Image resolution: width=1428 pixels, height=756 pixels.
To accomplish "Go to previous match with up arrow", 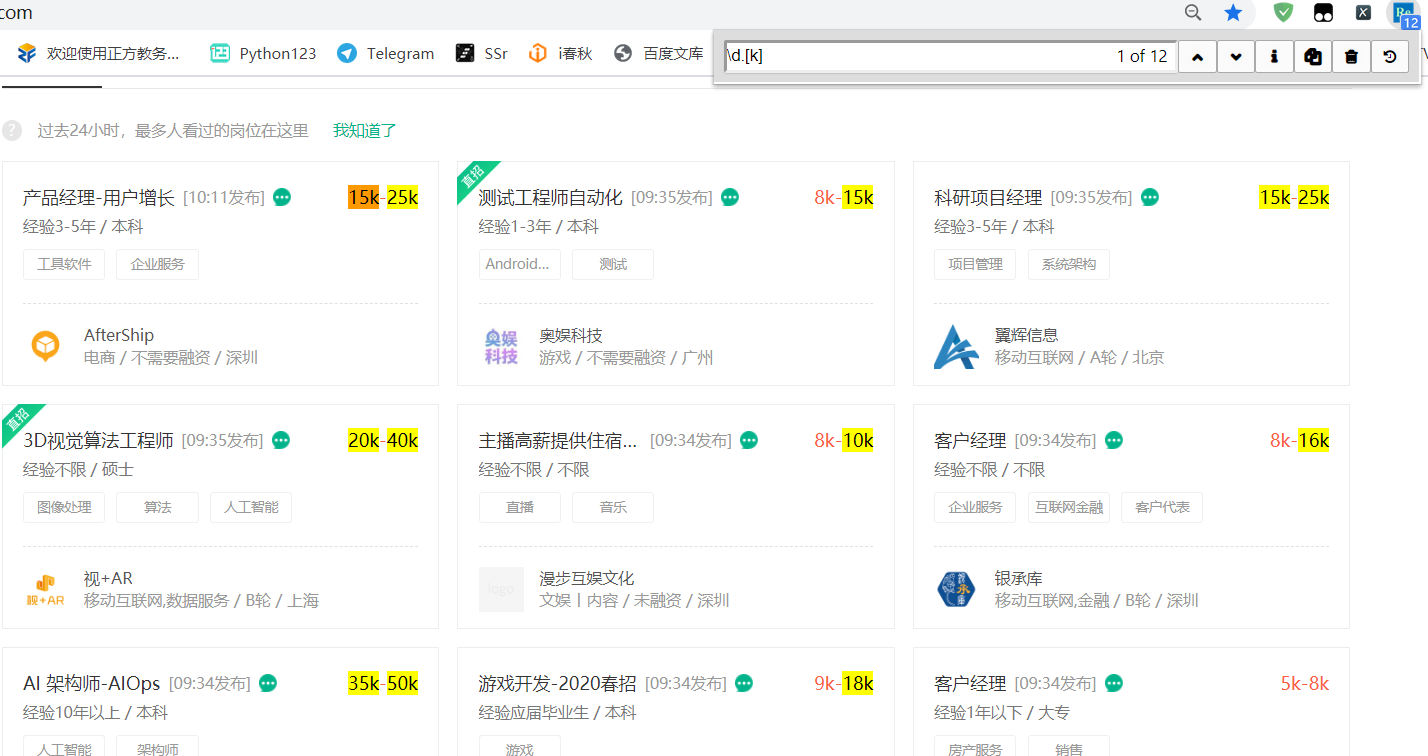I will click(1197, 57).
